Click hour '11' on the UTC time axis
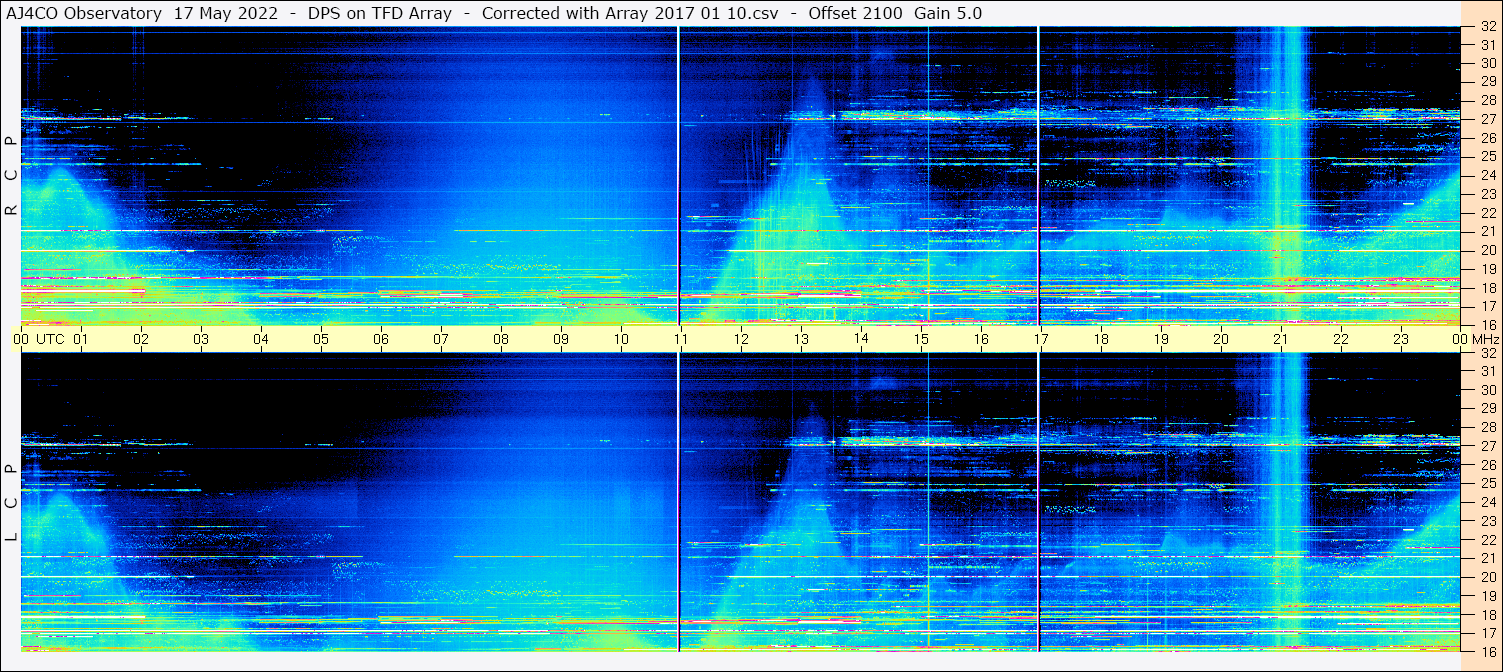 point(681,339)
